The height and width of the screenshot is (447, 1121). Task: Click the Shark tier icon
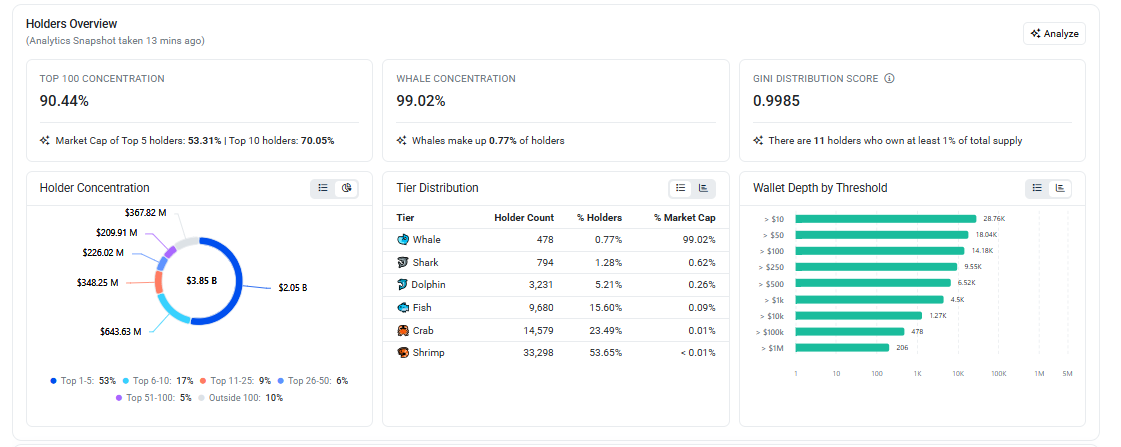tap(403, 262)
